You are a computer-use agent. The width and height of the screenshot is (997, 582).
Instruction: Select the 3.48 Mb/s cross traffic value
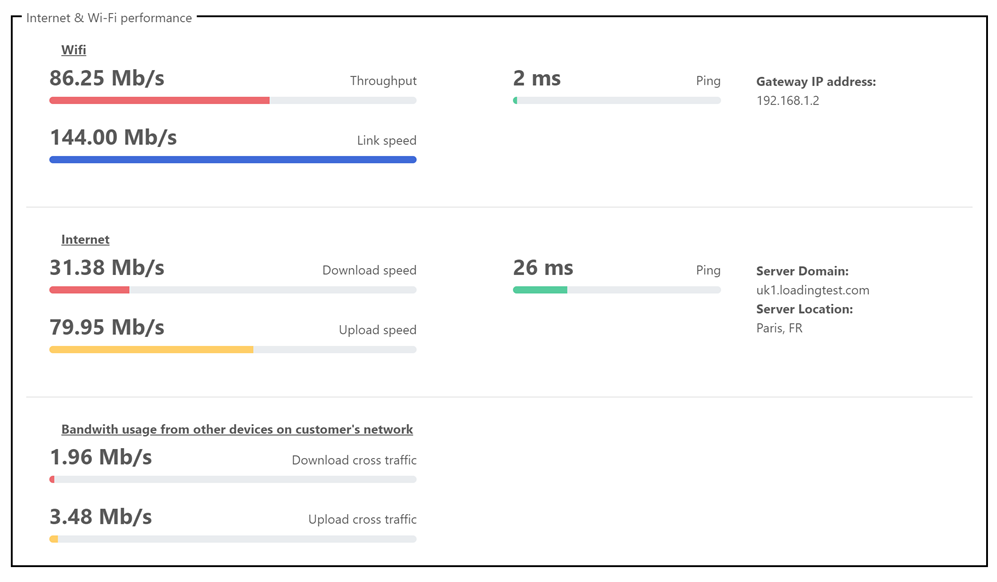click(x=100, y=516)
